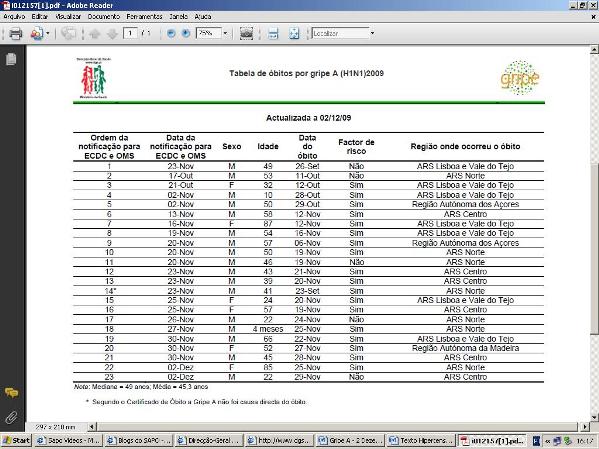Screen dimensions: 599x449
Task: Open the Visualizar menu
Action: [x=68, y=16]
